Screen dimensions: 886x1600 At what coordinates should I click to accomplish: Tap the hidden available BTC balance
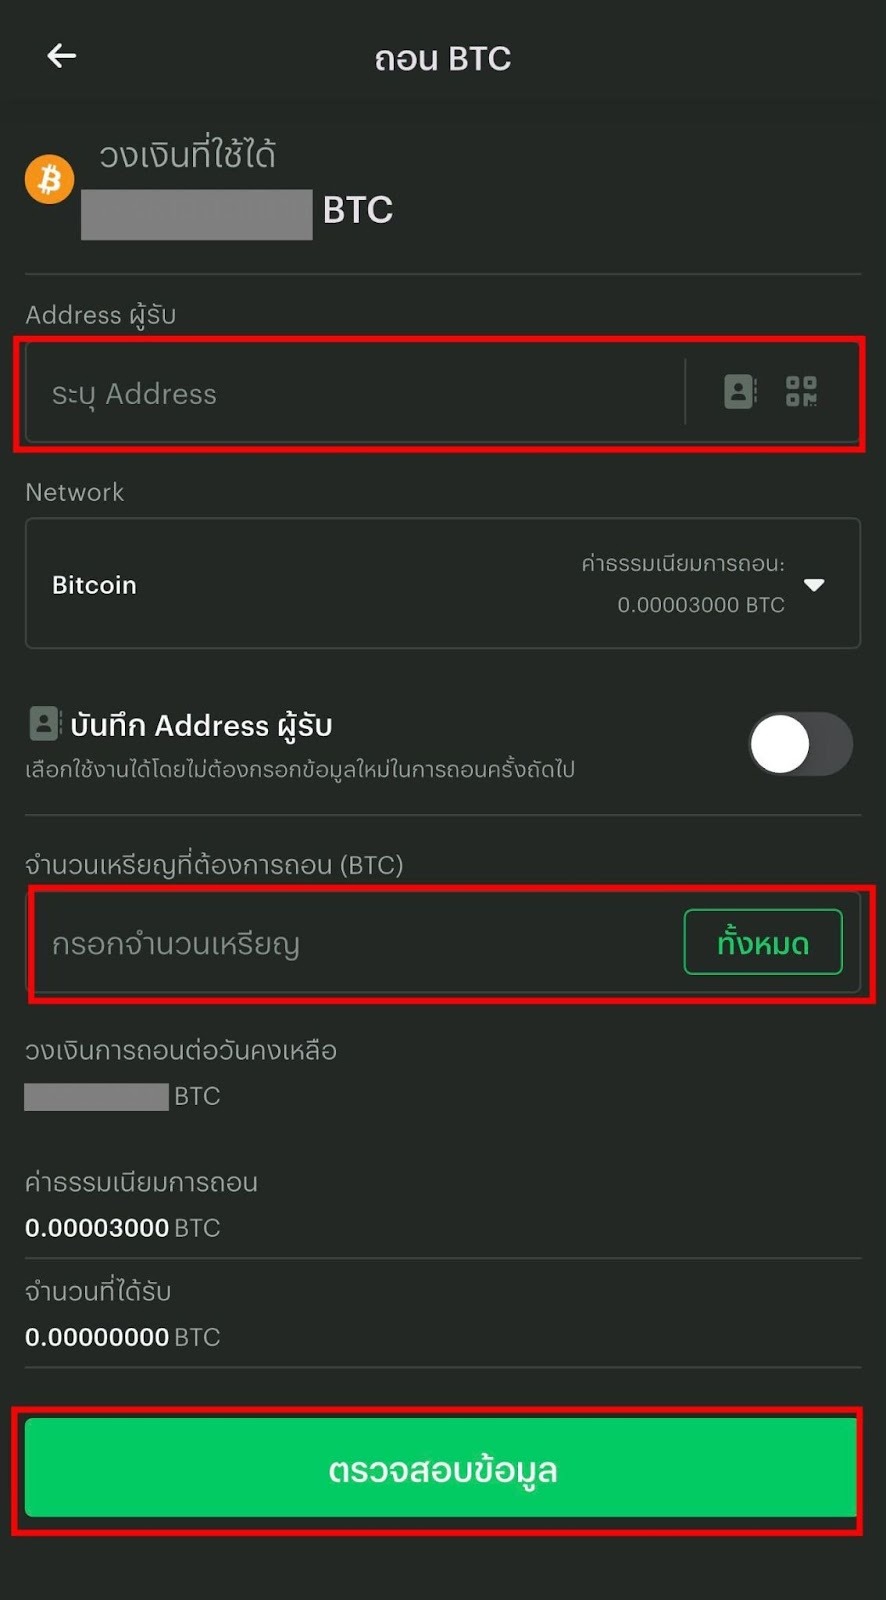click(197, 214)
